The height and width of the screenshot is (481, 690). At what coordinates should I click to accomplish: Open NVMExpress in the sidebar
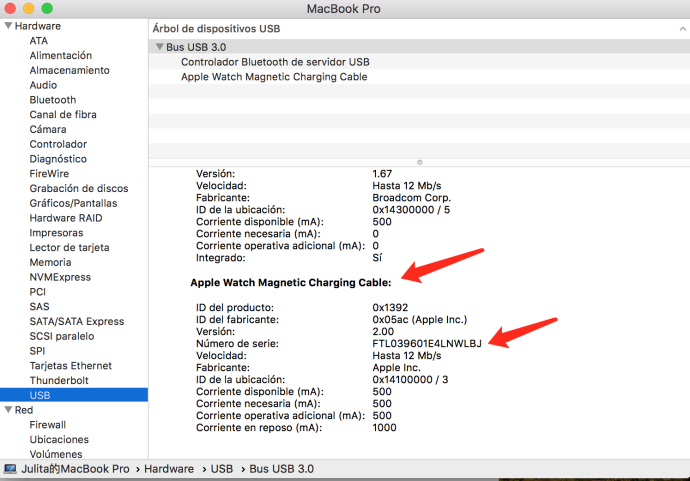[x=60, y=277]
